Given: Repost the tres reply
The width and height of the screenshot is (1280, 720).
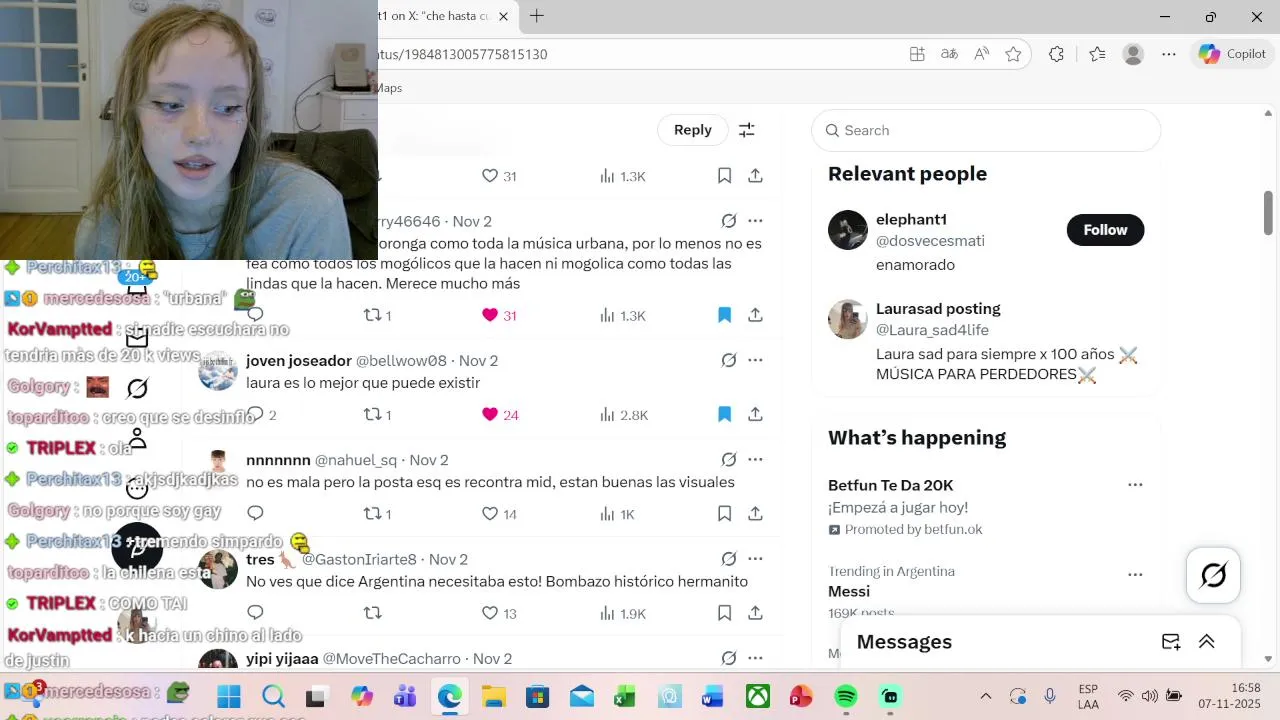Looking at the screenshot, I should coord(373,613).
